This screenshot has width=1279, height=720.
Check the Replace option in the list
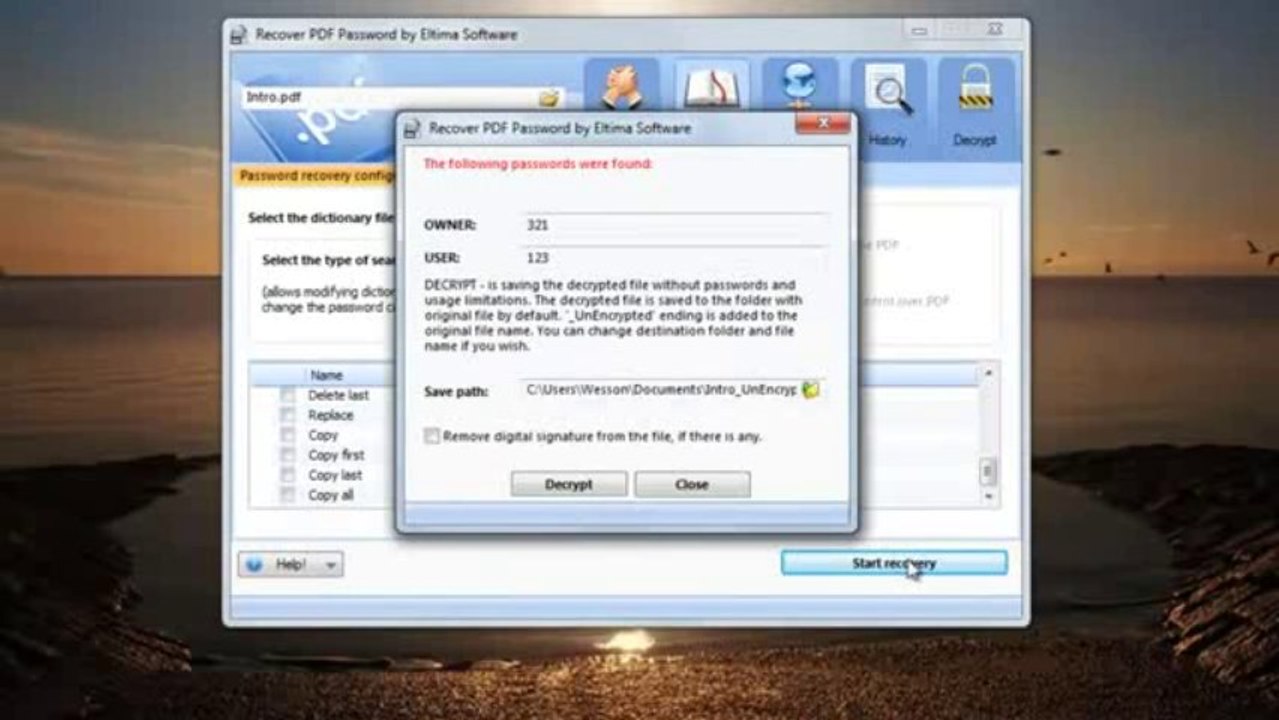(288, 415)
